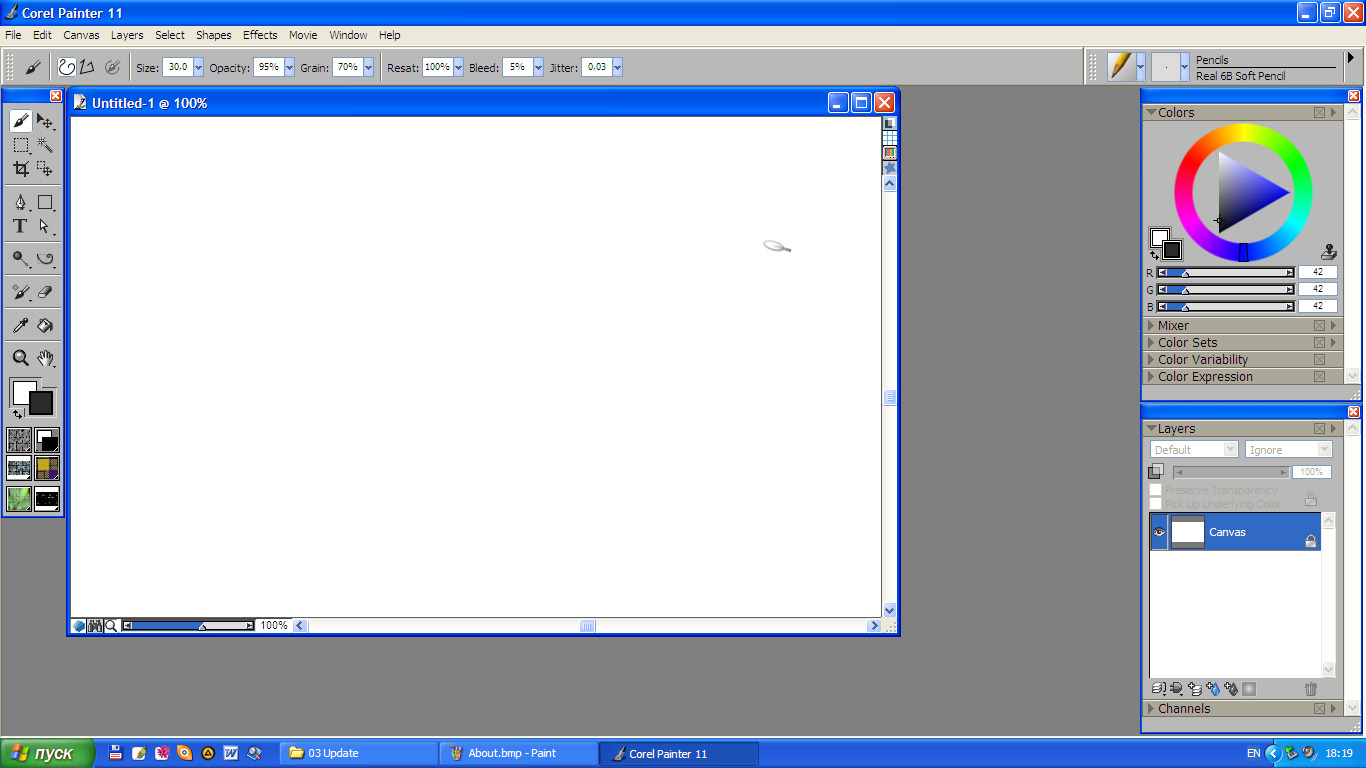The width and height of the screenshot is (1366, 768).
Task: Hide the Canvas layer using eye icon
Action: pos(1159,532)
